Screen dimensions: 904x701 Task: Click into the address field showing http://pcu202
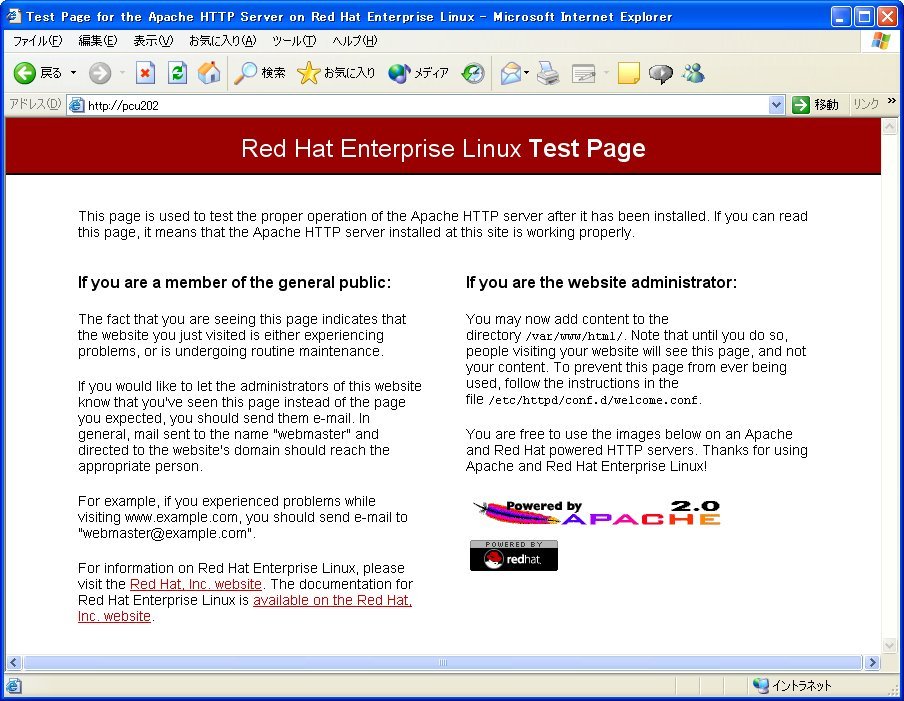pos(427,105)
